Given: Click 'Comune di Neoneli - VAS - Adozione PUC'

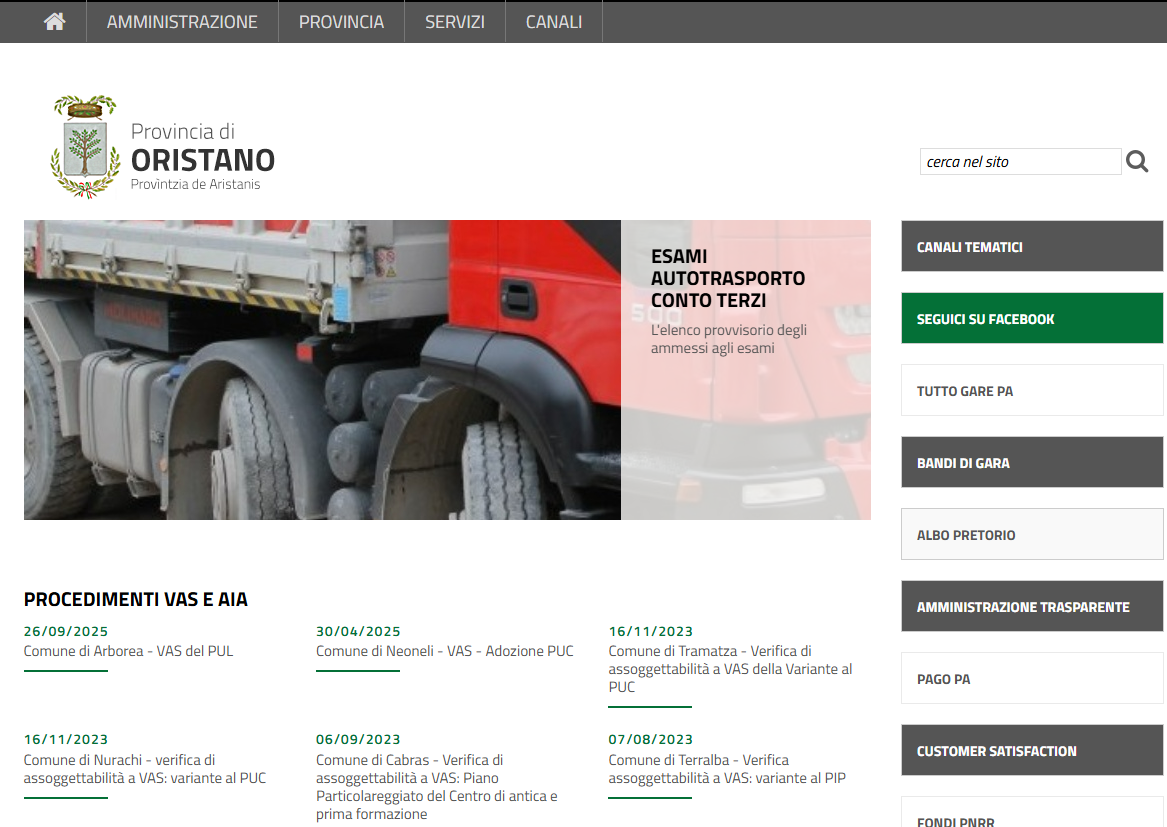Looking at the screenshot, I should pos(444,650).
